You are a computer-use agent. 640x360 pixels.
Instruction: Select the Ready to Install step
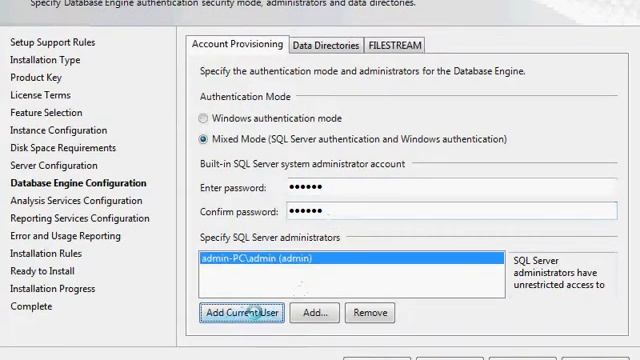click(42, 271)
